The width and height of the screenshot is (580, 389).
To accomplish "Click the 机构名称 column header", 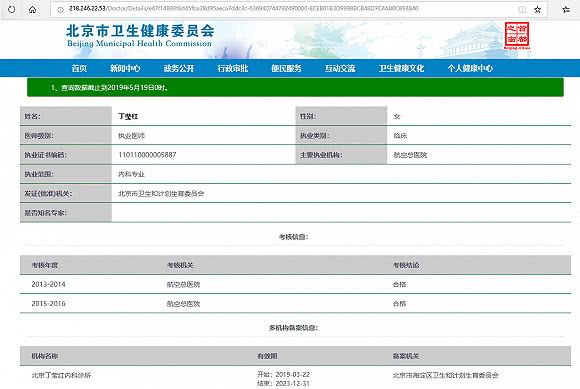I will click(45, 356).
